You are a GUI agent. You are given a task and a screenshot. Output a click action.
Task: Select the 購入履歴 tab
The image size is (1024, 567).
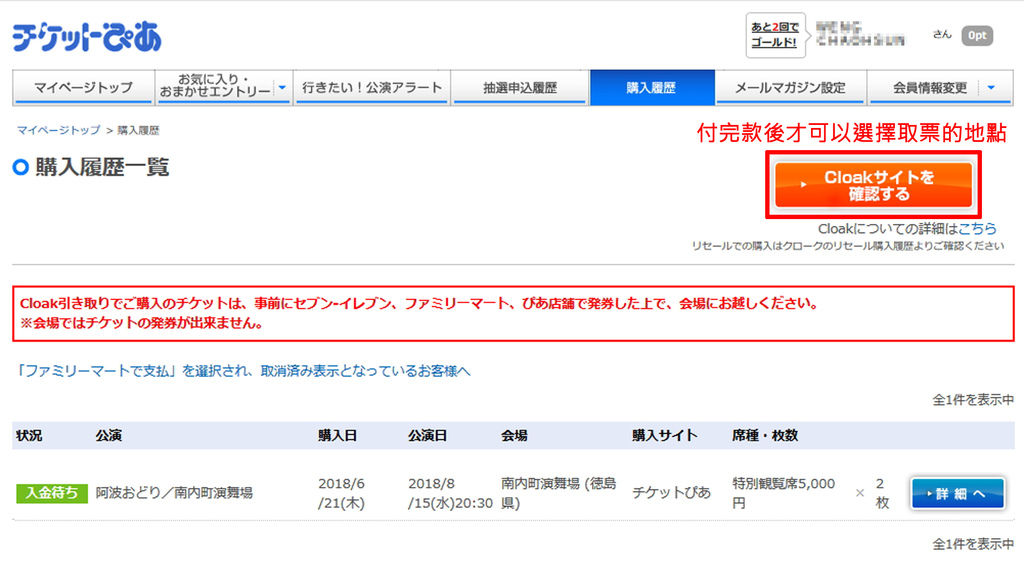pyautogui.click(x=652, y=88)
